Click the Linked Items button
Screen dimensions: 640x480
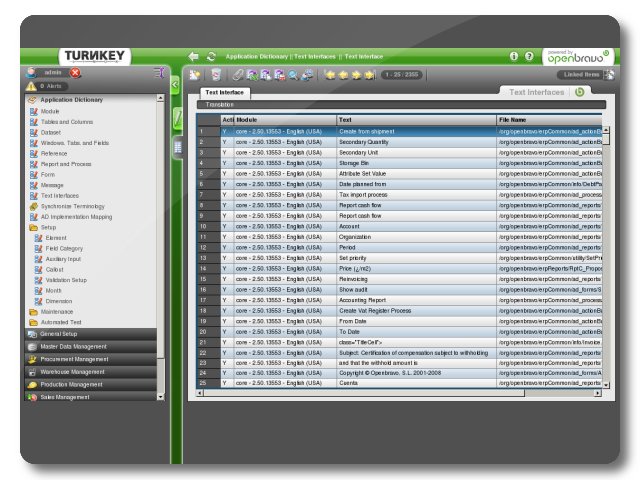(x=580, y=75)
